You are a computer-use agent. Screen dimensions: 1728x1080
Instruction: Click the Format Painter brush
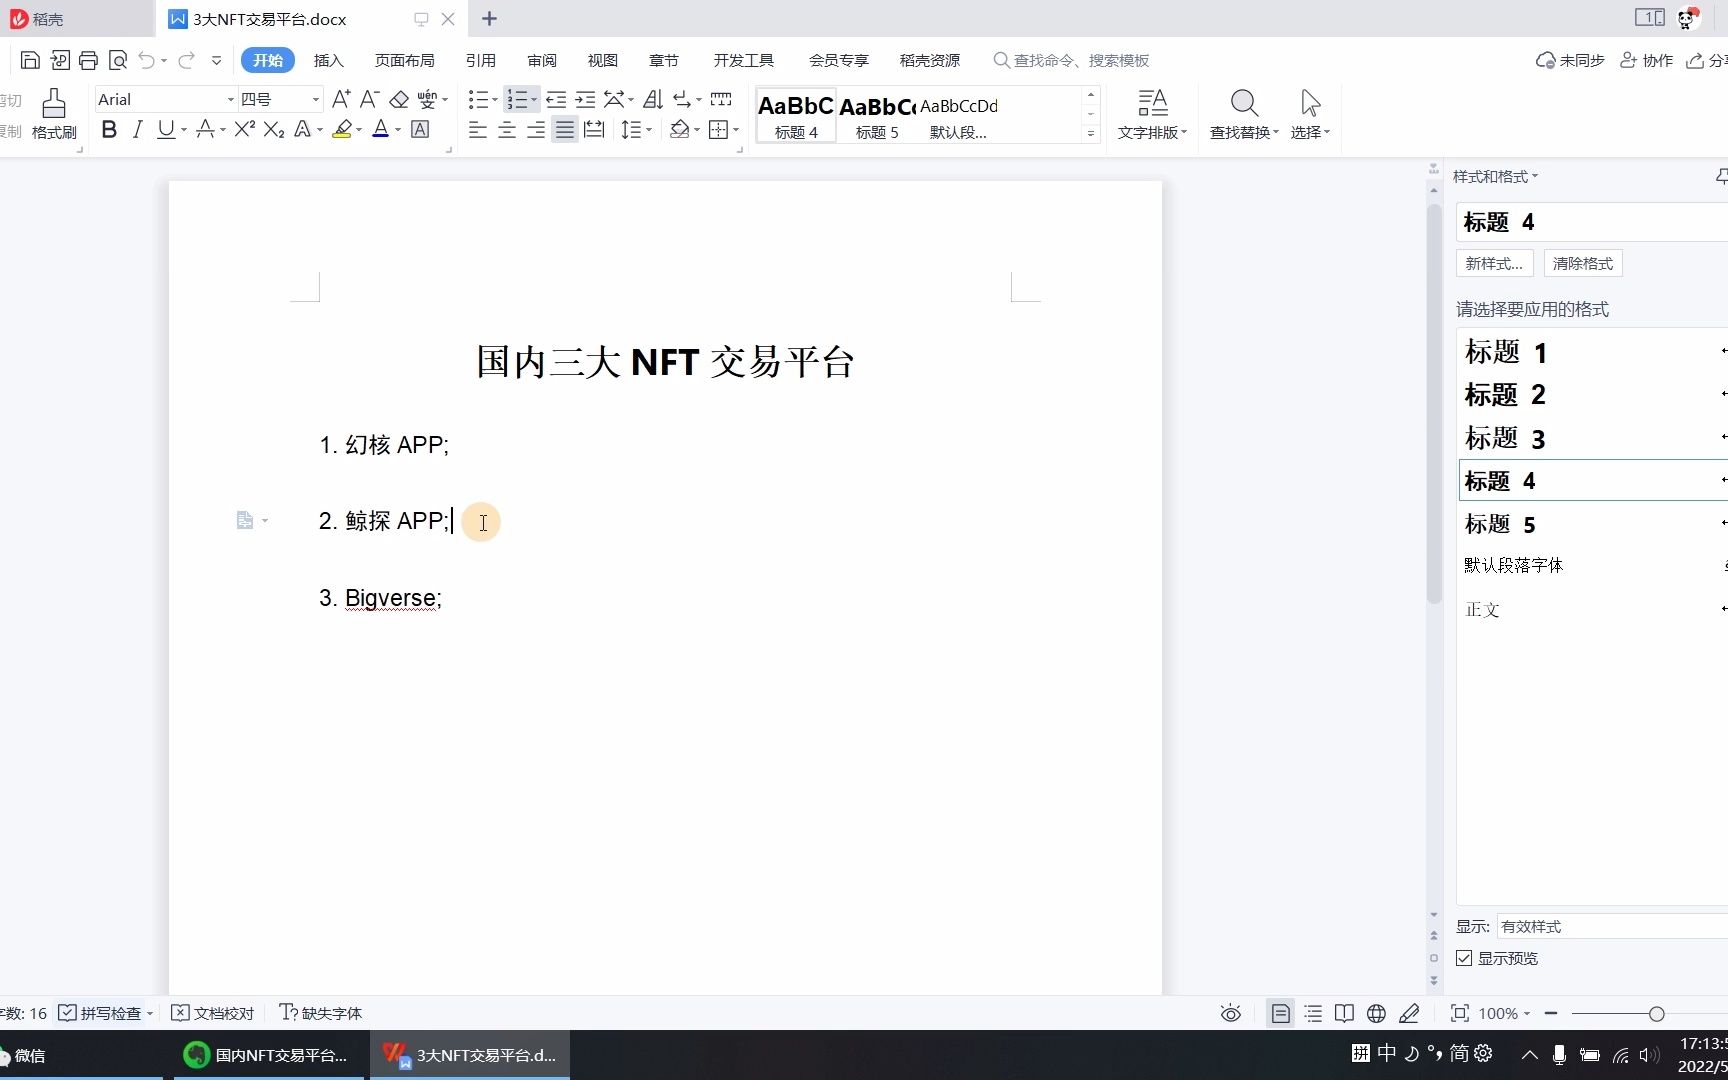(x=54, y=114)
